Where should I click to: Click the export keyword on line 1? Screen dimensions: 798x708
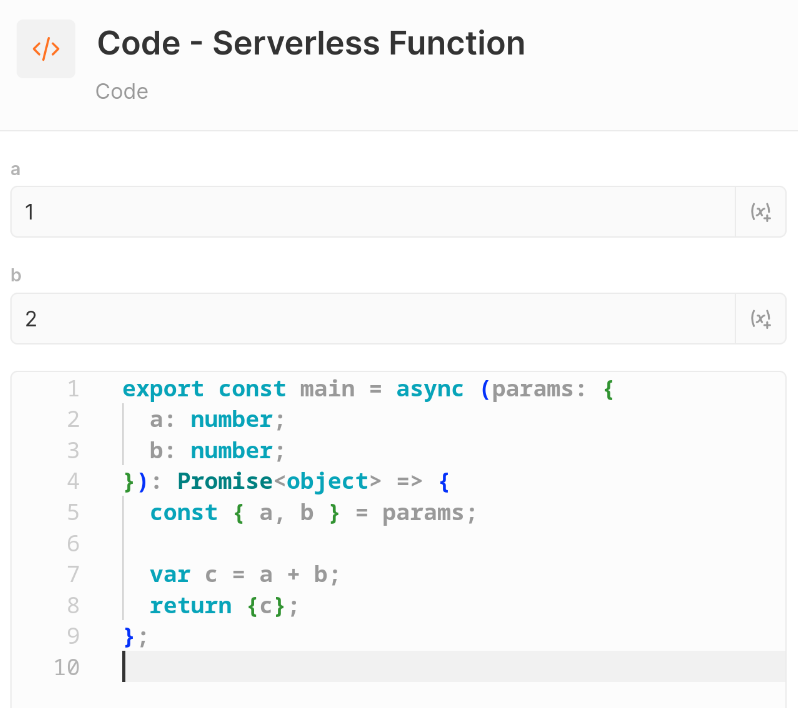point(163,389)
